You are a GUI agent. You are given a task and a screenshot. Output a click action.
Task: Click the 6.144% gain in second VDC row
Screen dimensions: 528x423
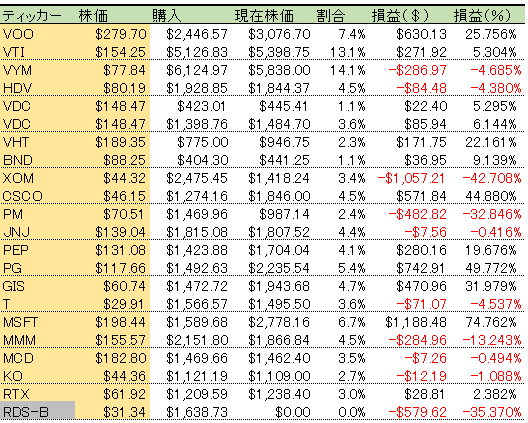click(x=494, y=124)
